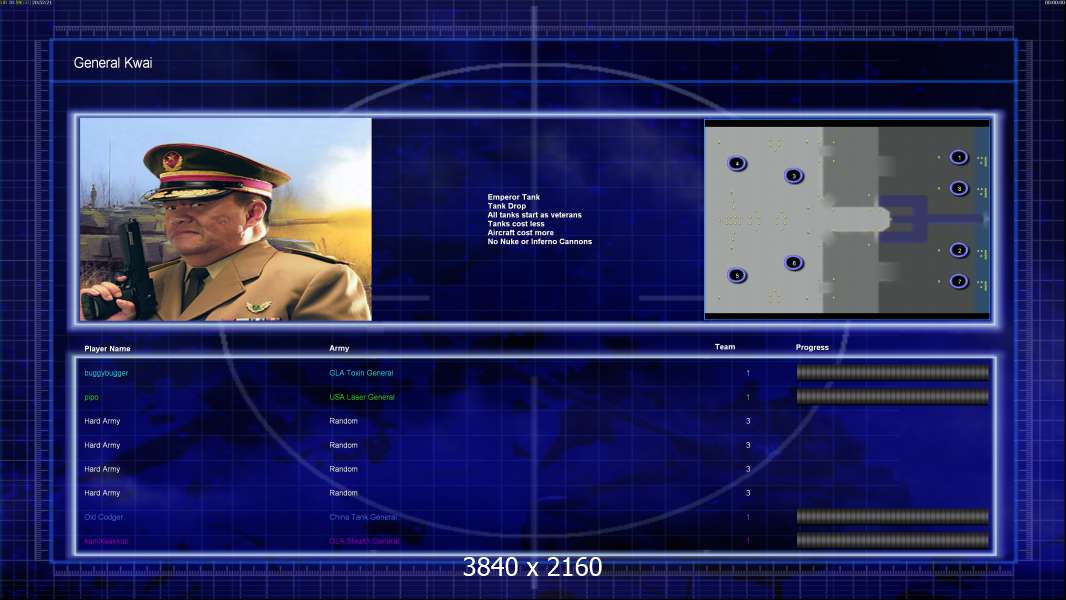
Task: Click the General Kwai title text
Action: [x=113, y=63]
